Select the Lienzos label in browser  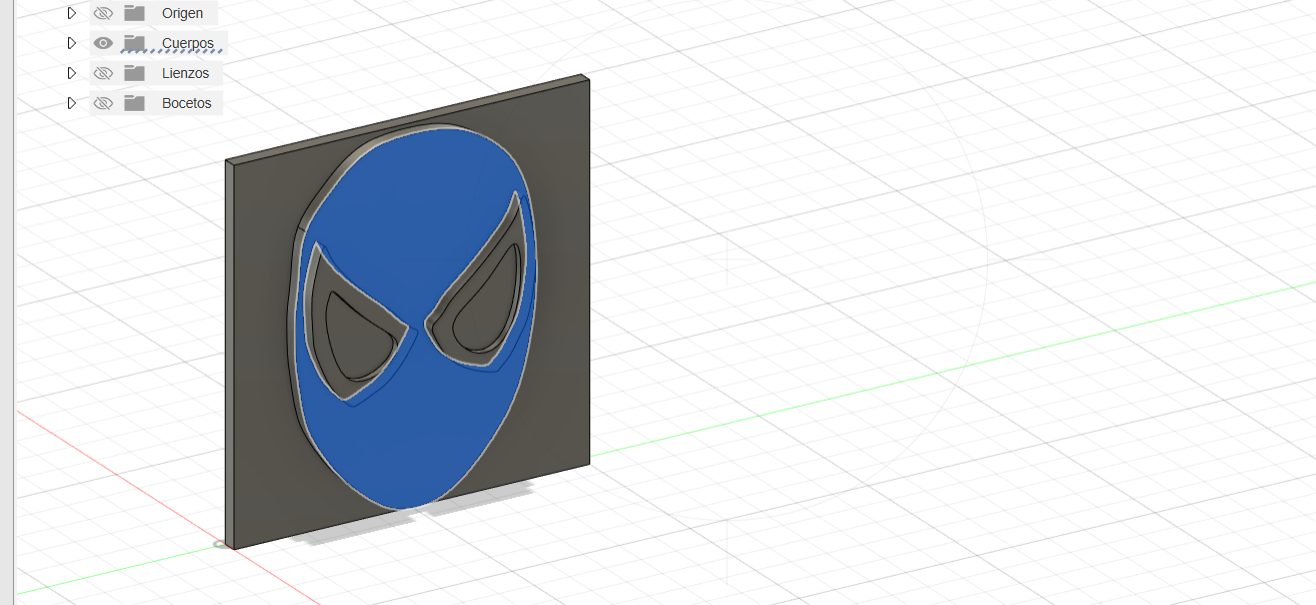(x=185, y=73)
